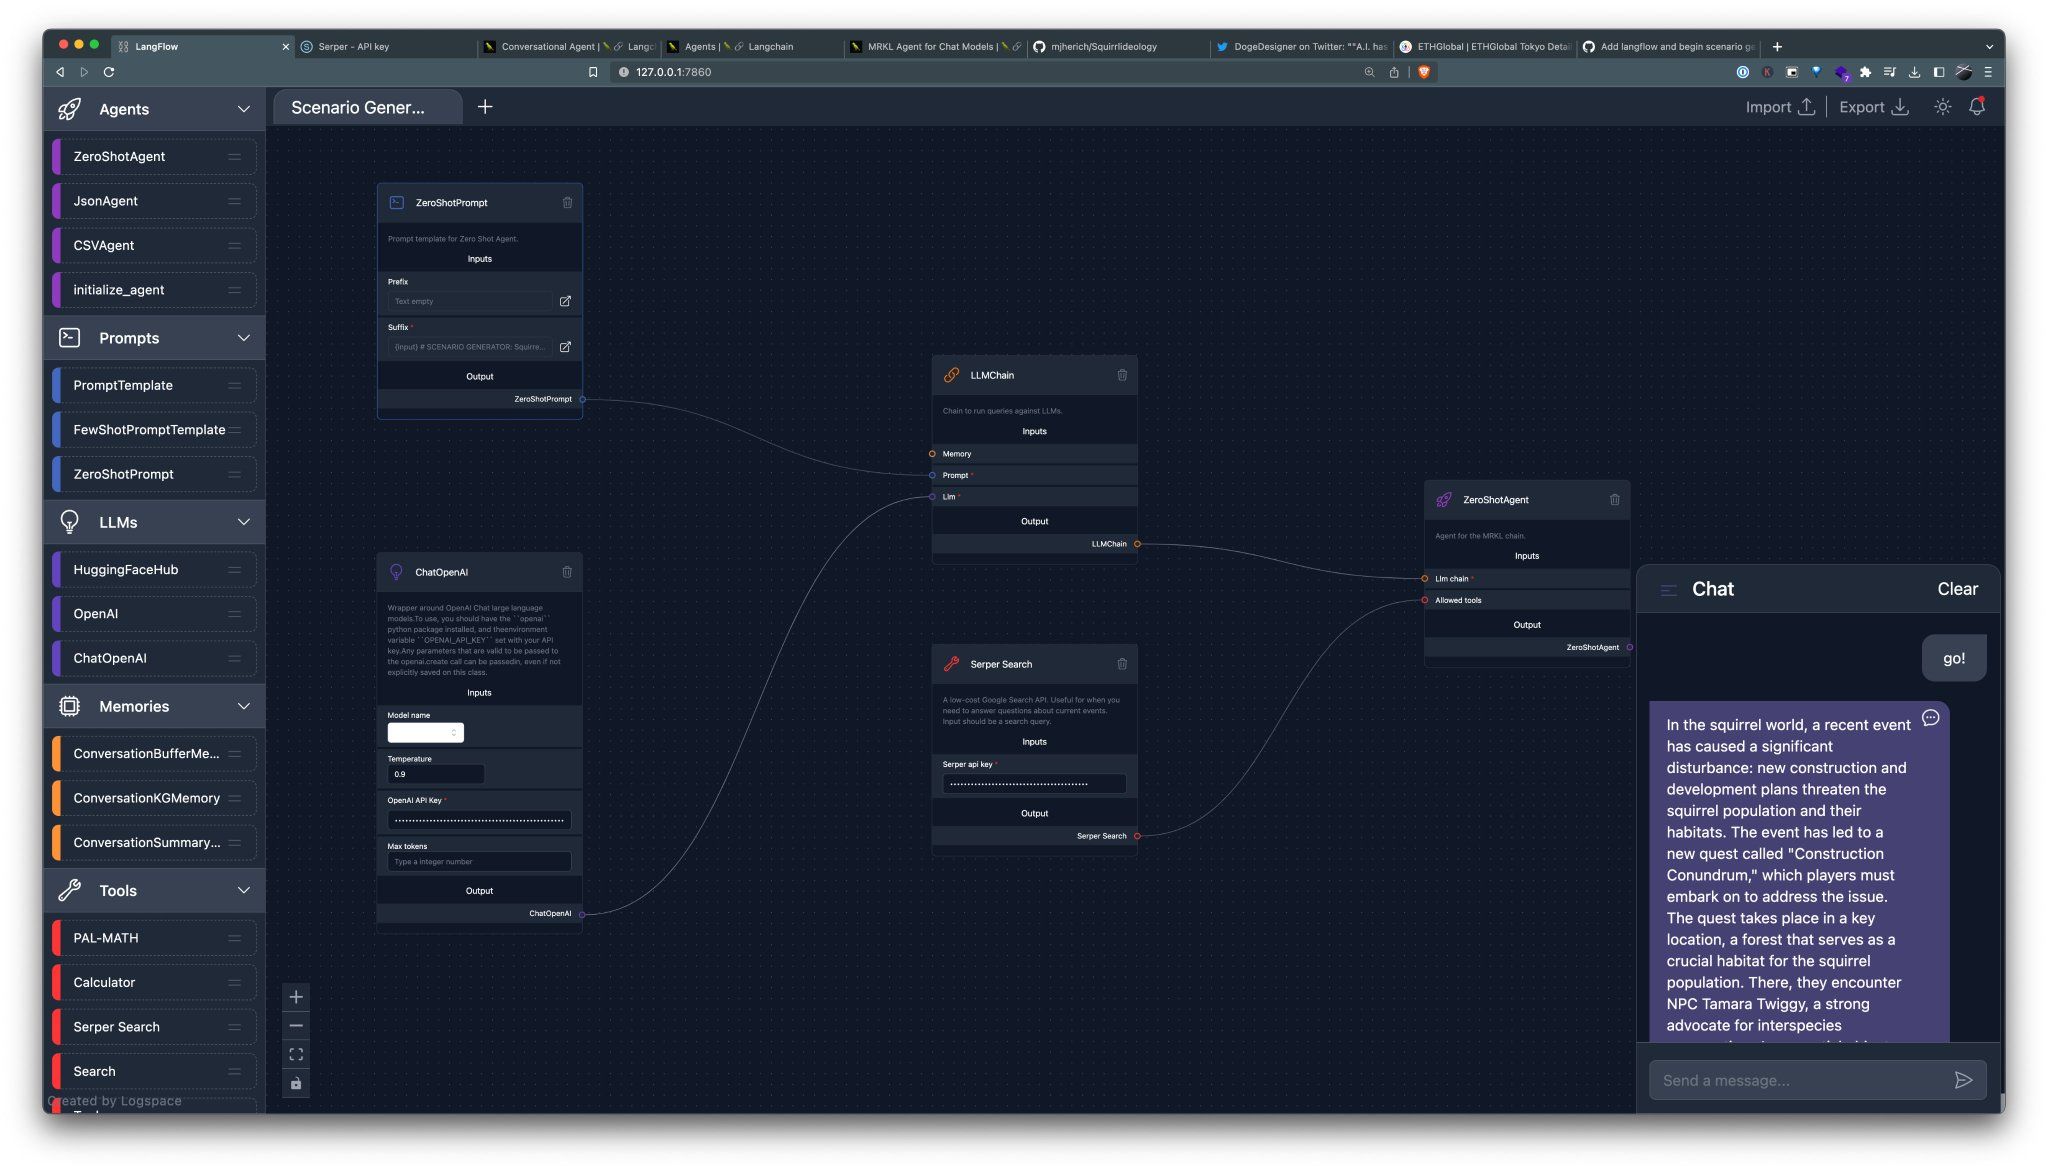
Task: Click the Import button
Action: click(1780, 107)
